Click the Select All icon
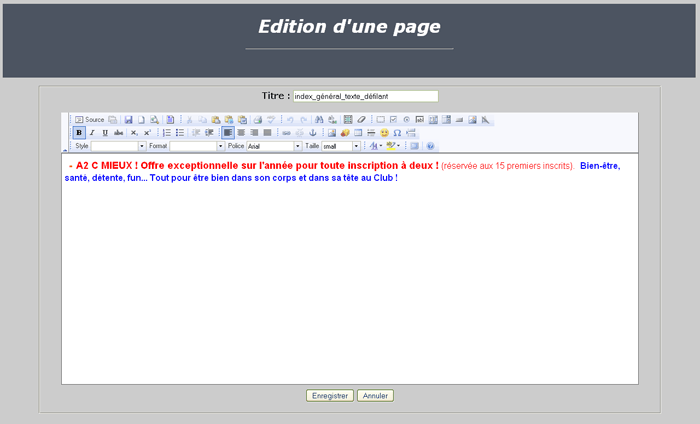 (x=348, y=120)
